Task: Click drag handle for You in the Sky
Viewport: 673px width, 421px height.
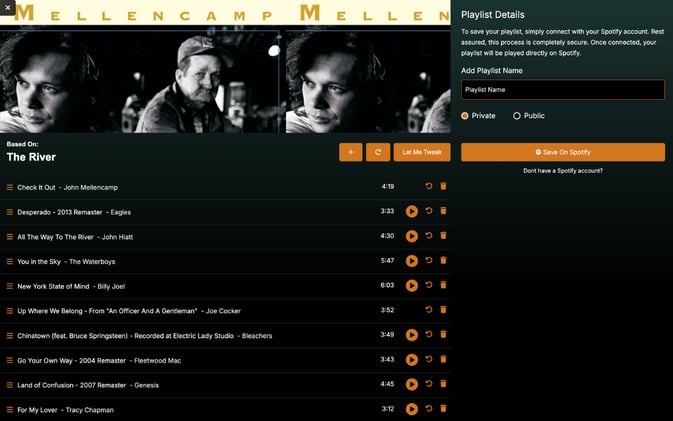Action: click(9, 261)
